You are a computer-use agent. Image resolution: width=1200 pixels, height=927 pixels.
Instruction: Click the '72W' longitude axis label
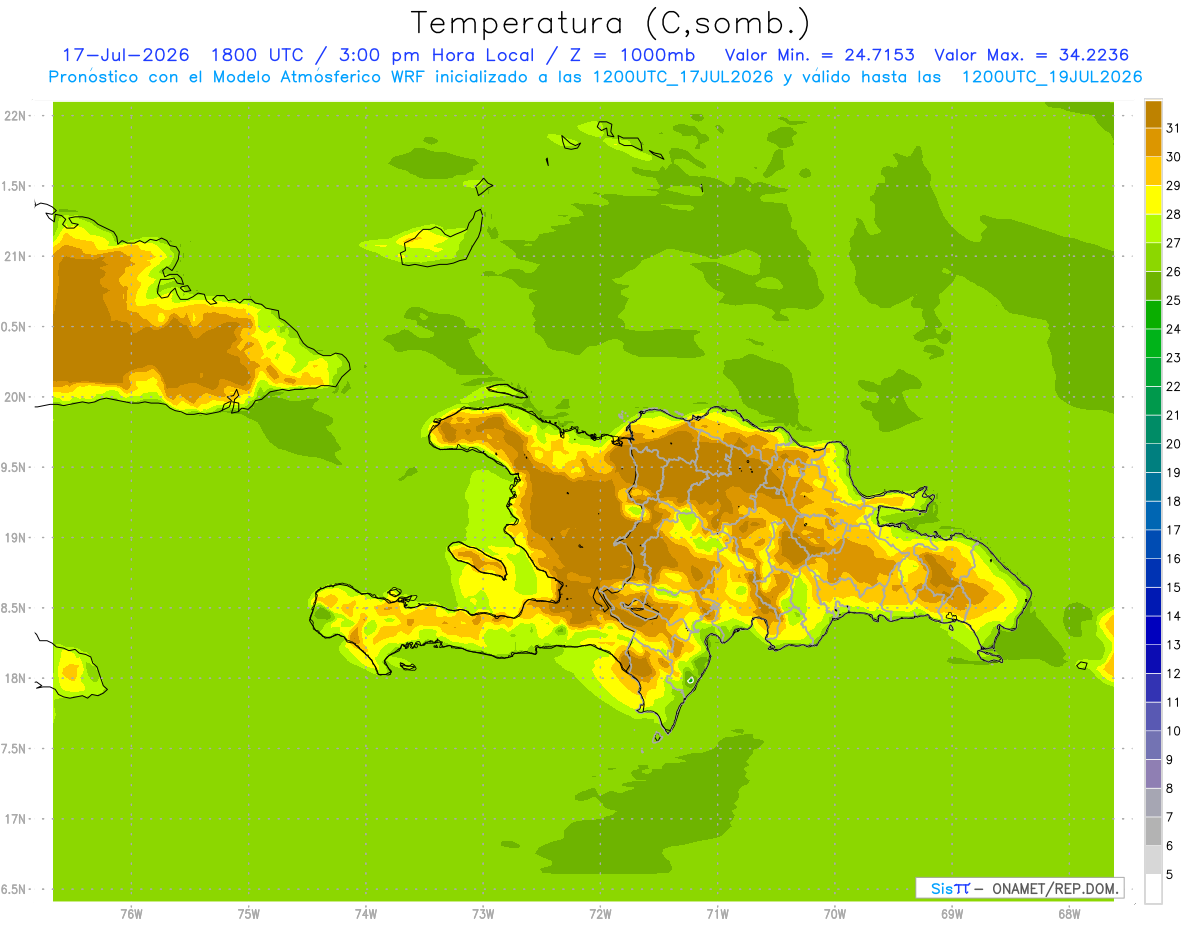coord(600,913)
